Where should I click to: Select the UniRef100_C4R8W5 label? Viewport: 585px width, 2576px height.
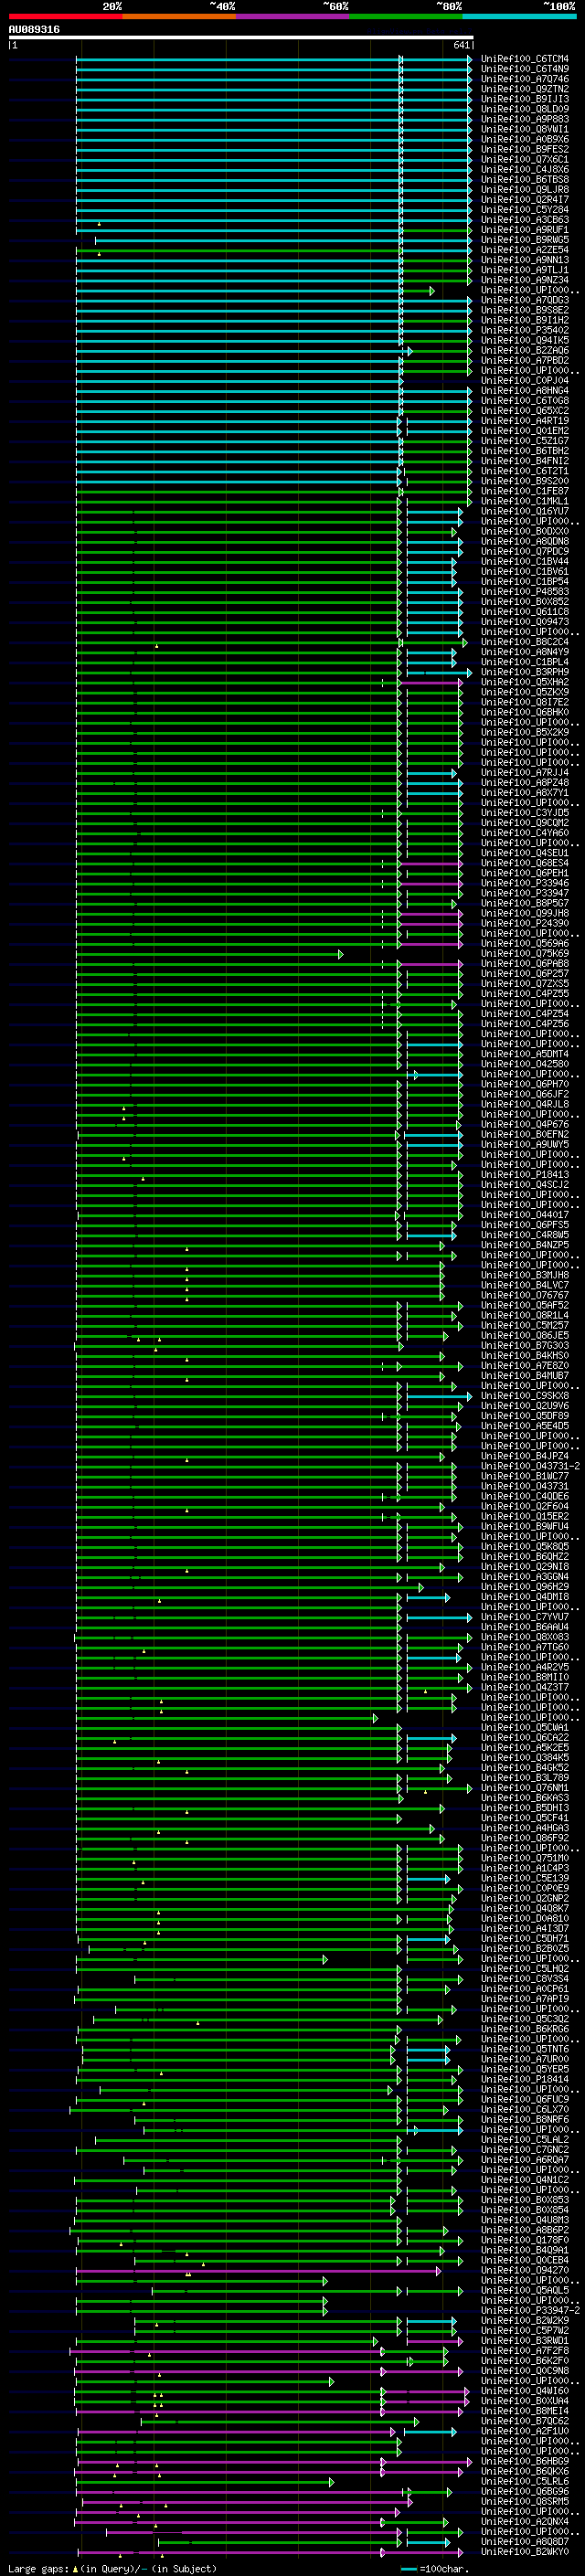(525, 1236)
